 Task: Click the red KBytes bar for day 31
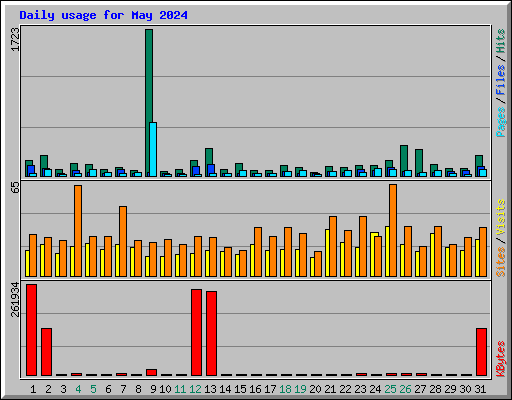coord(481,352)
